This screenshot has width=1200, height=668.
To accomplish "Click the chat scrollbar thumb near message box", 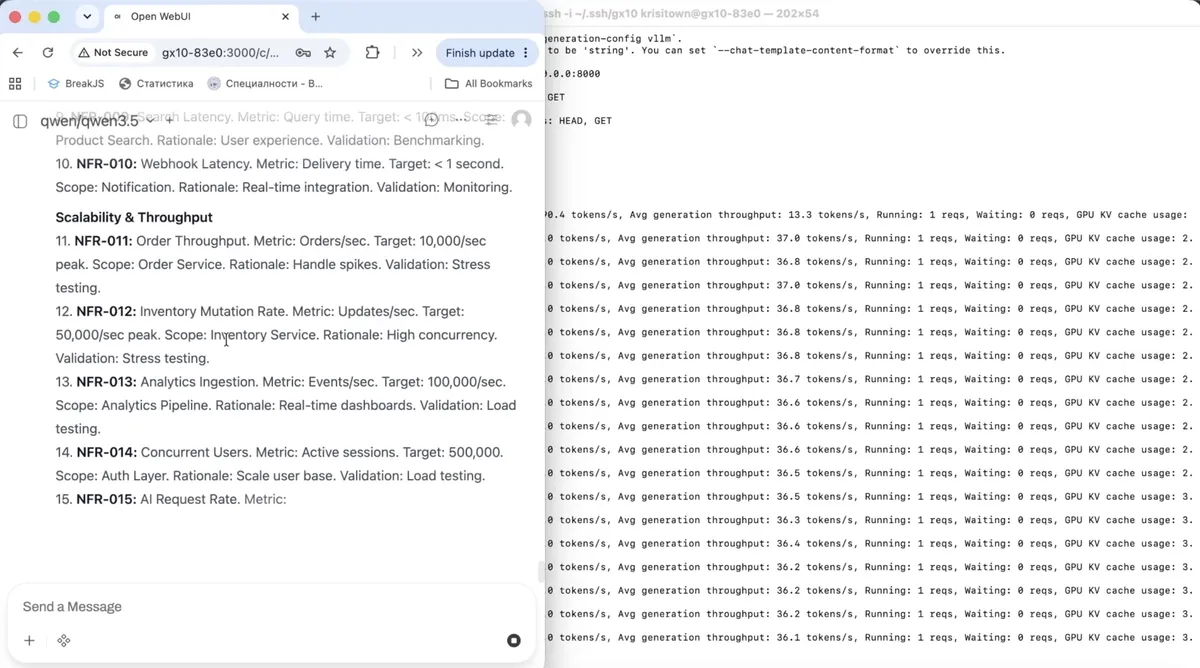I will tap(541, 572).
